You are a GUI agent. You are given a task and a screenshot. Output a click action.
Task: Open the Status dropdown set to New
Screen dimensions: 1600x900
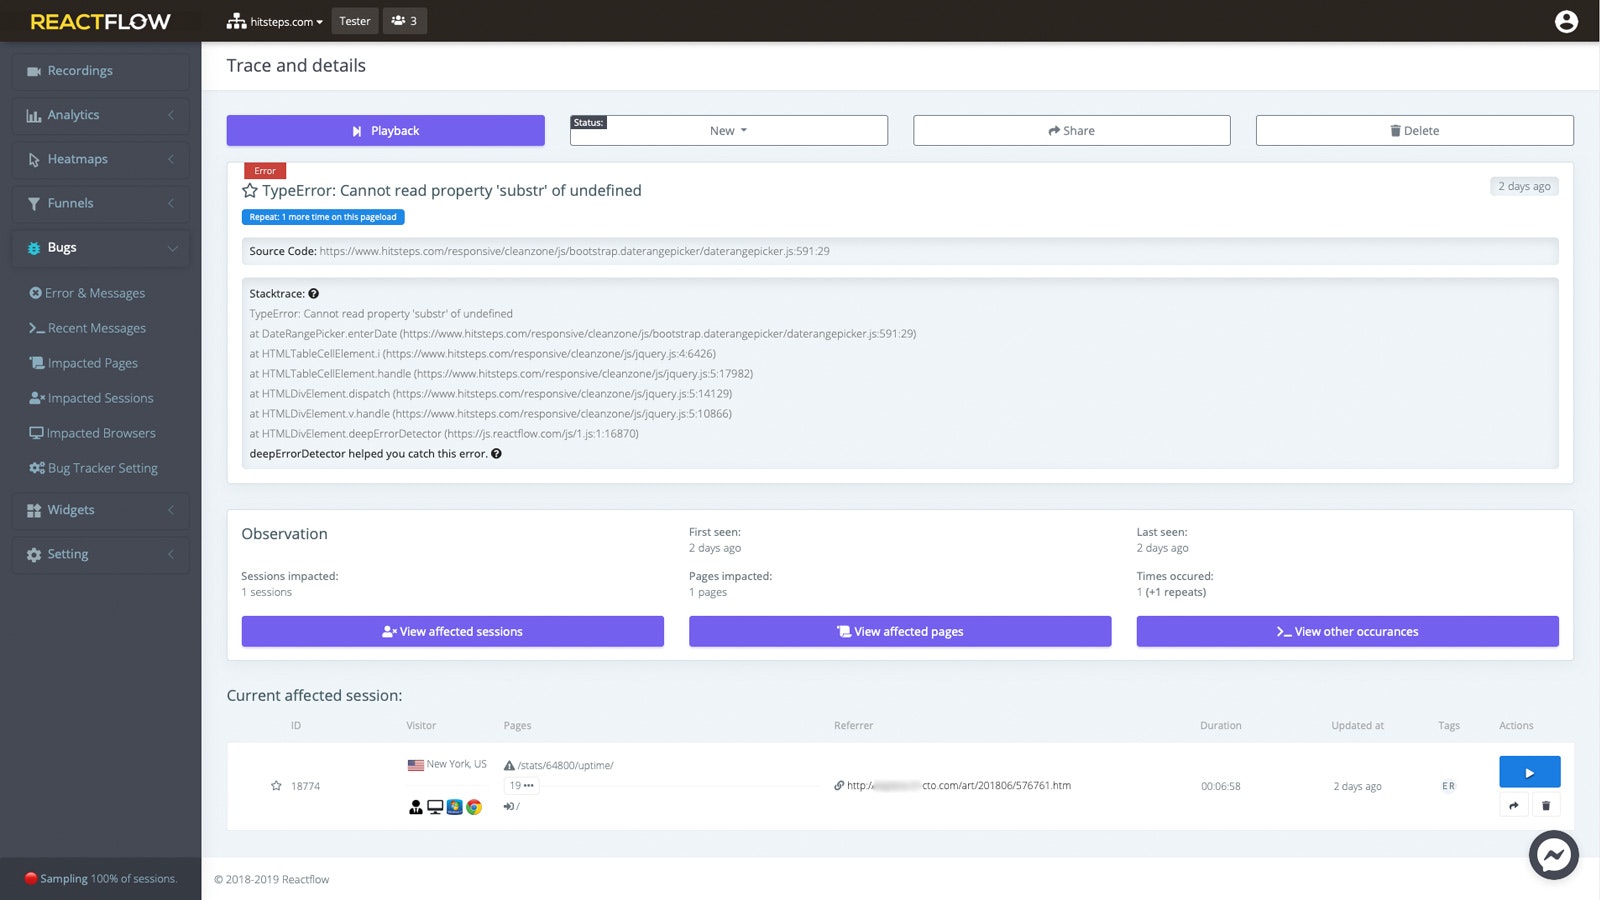pyautogui.click(x=728, y=130)
